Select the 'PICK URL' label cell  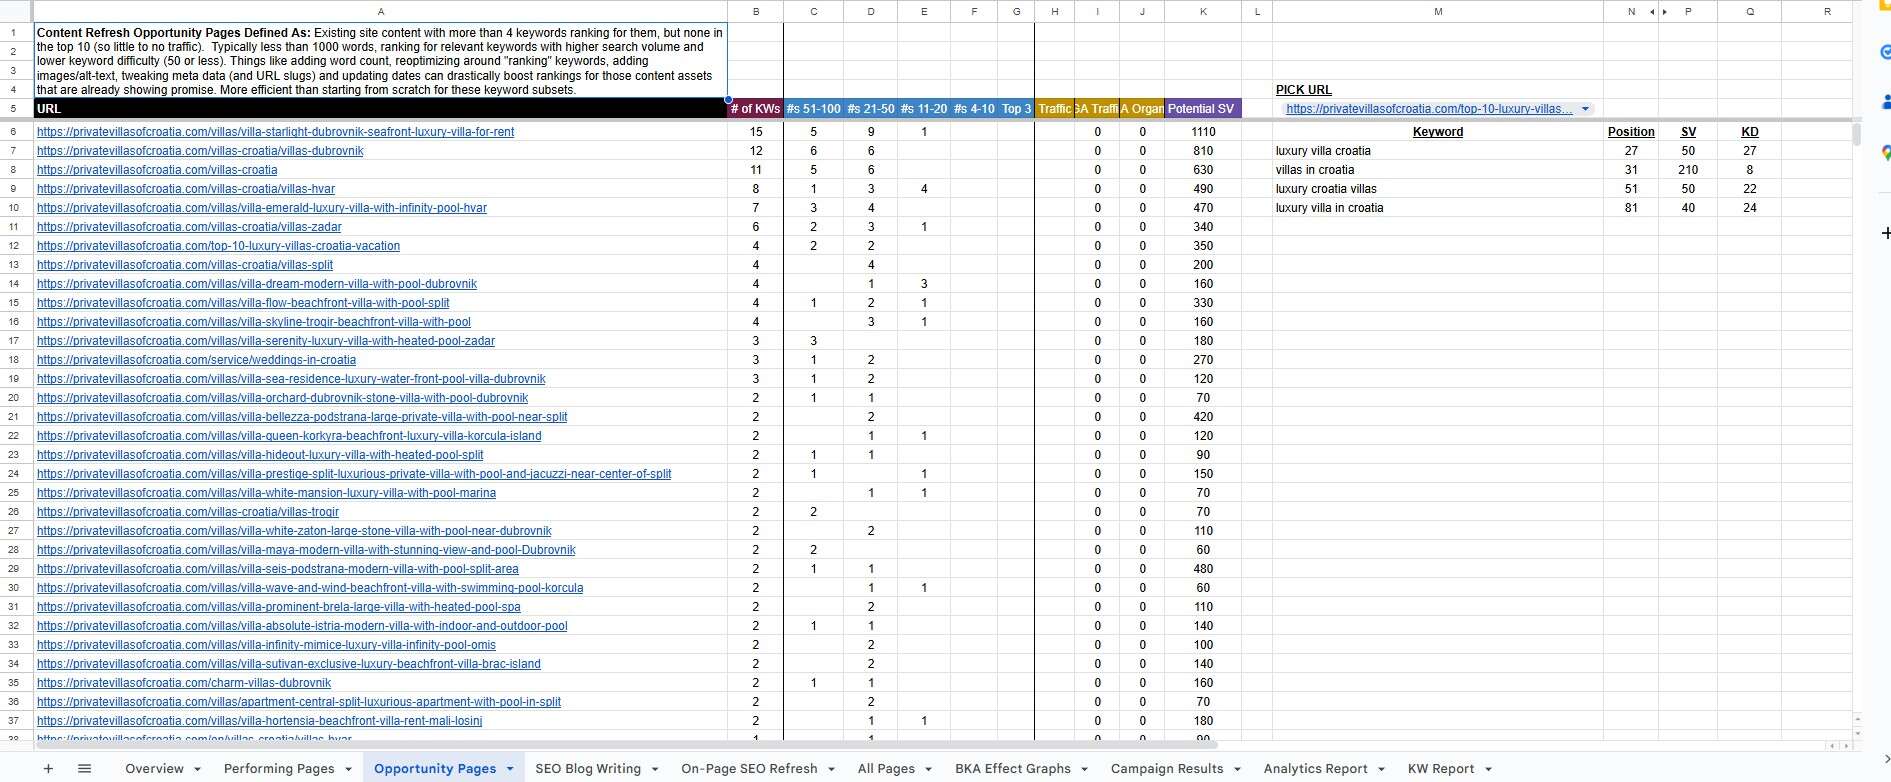coord(1438,90)
